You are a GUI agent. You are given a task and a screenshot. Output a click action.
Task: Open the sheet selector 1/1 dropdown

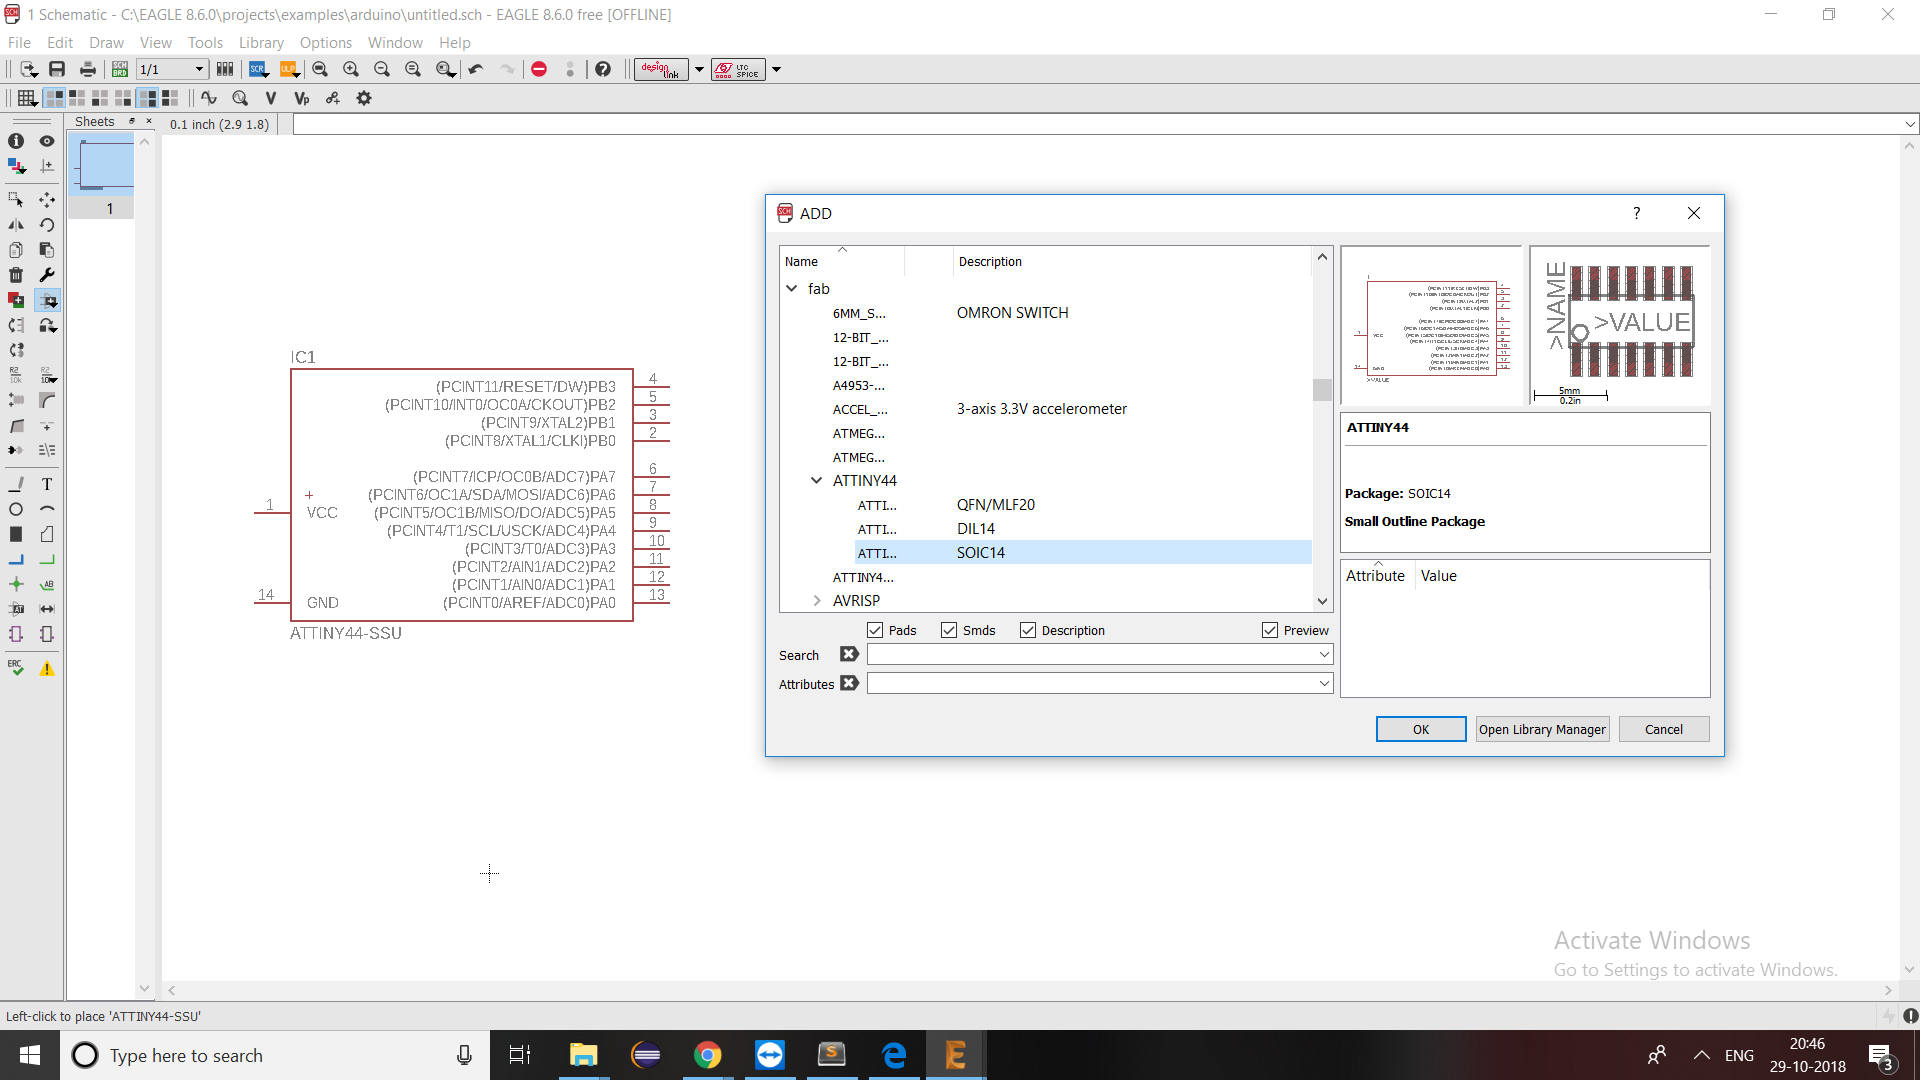[199, 69]
